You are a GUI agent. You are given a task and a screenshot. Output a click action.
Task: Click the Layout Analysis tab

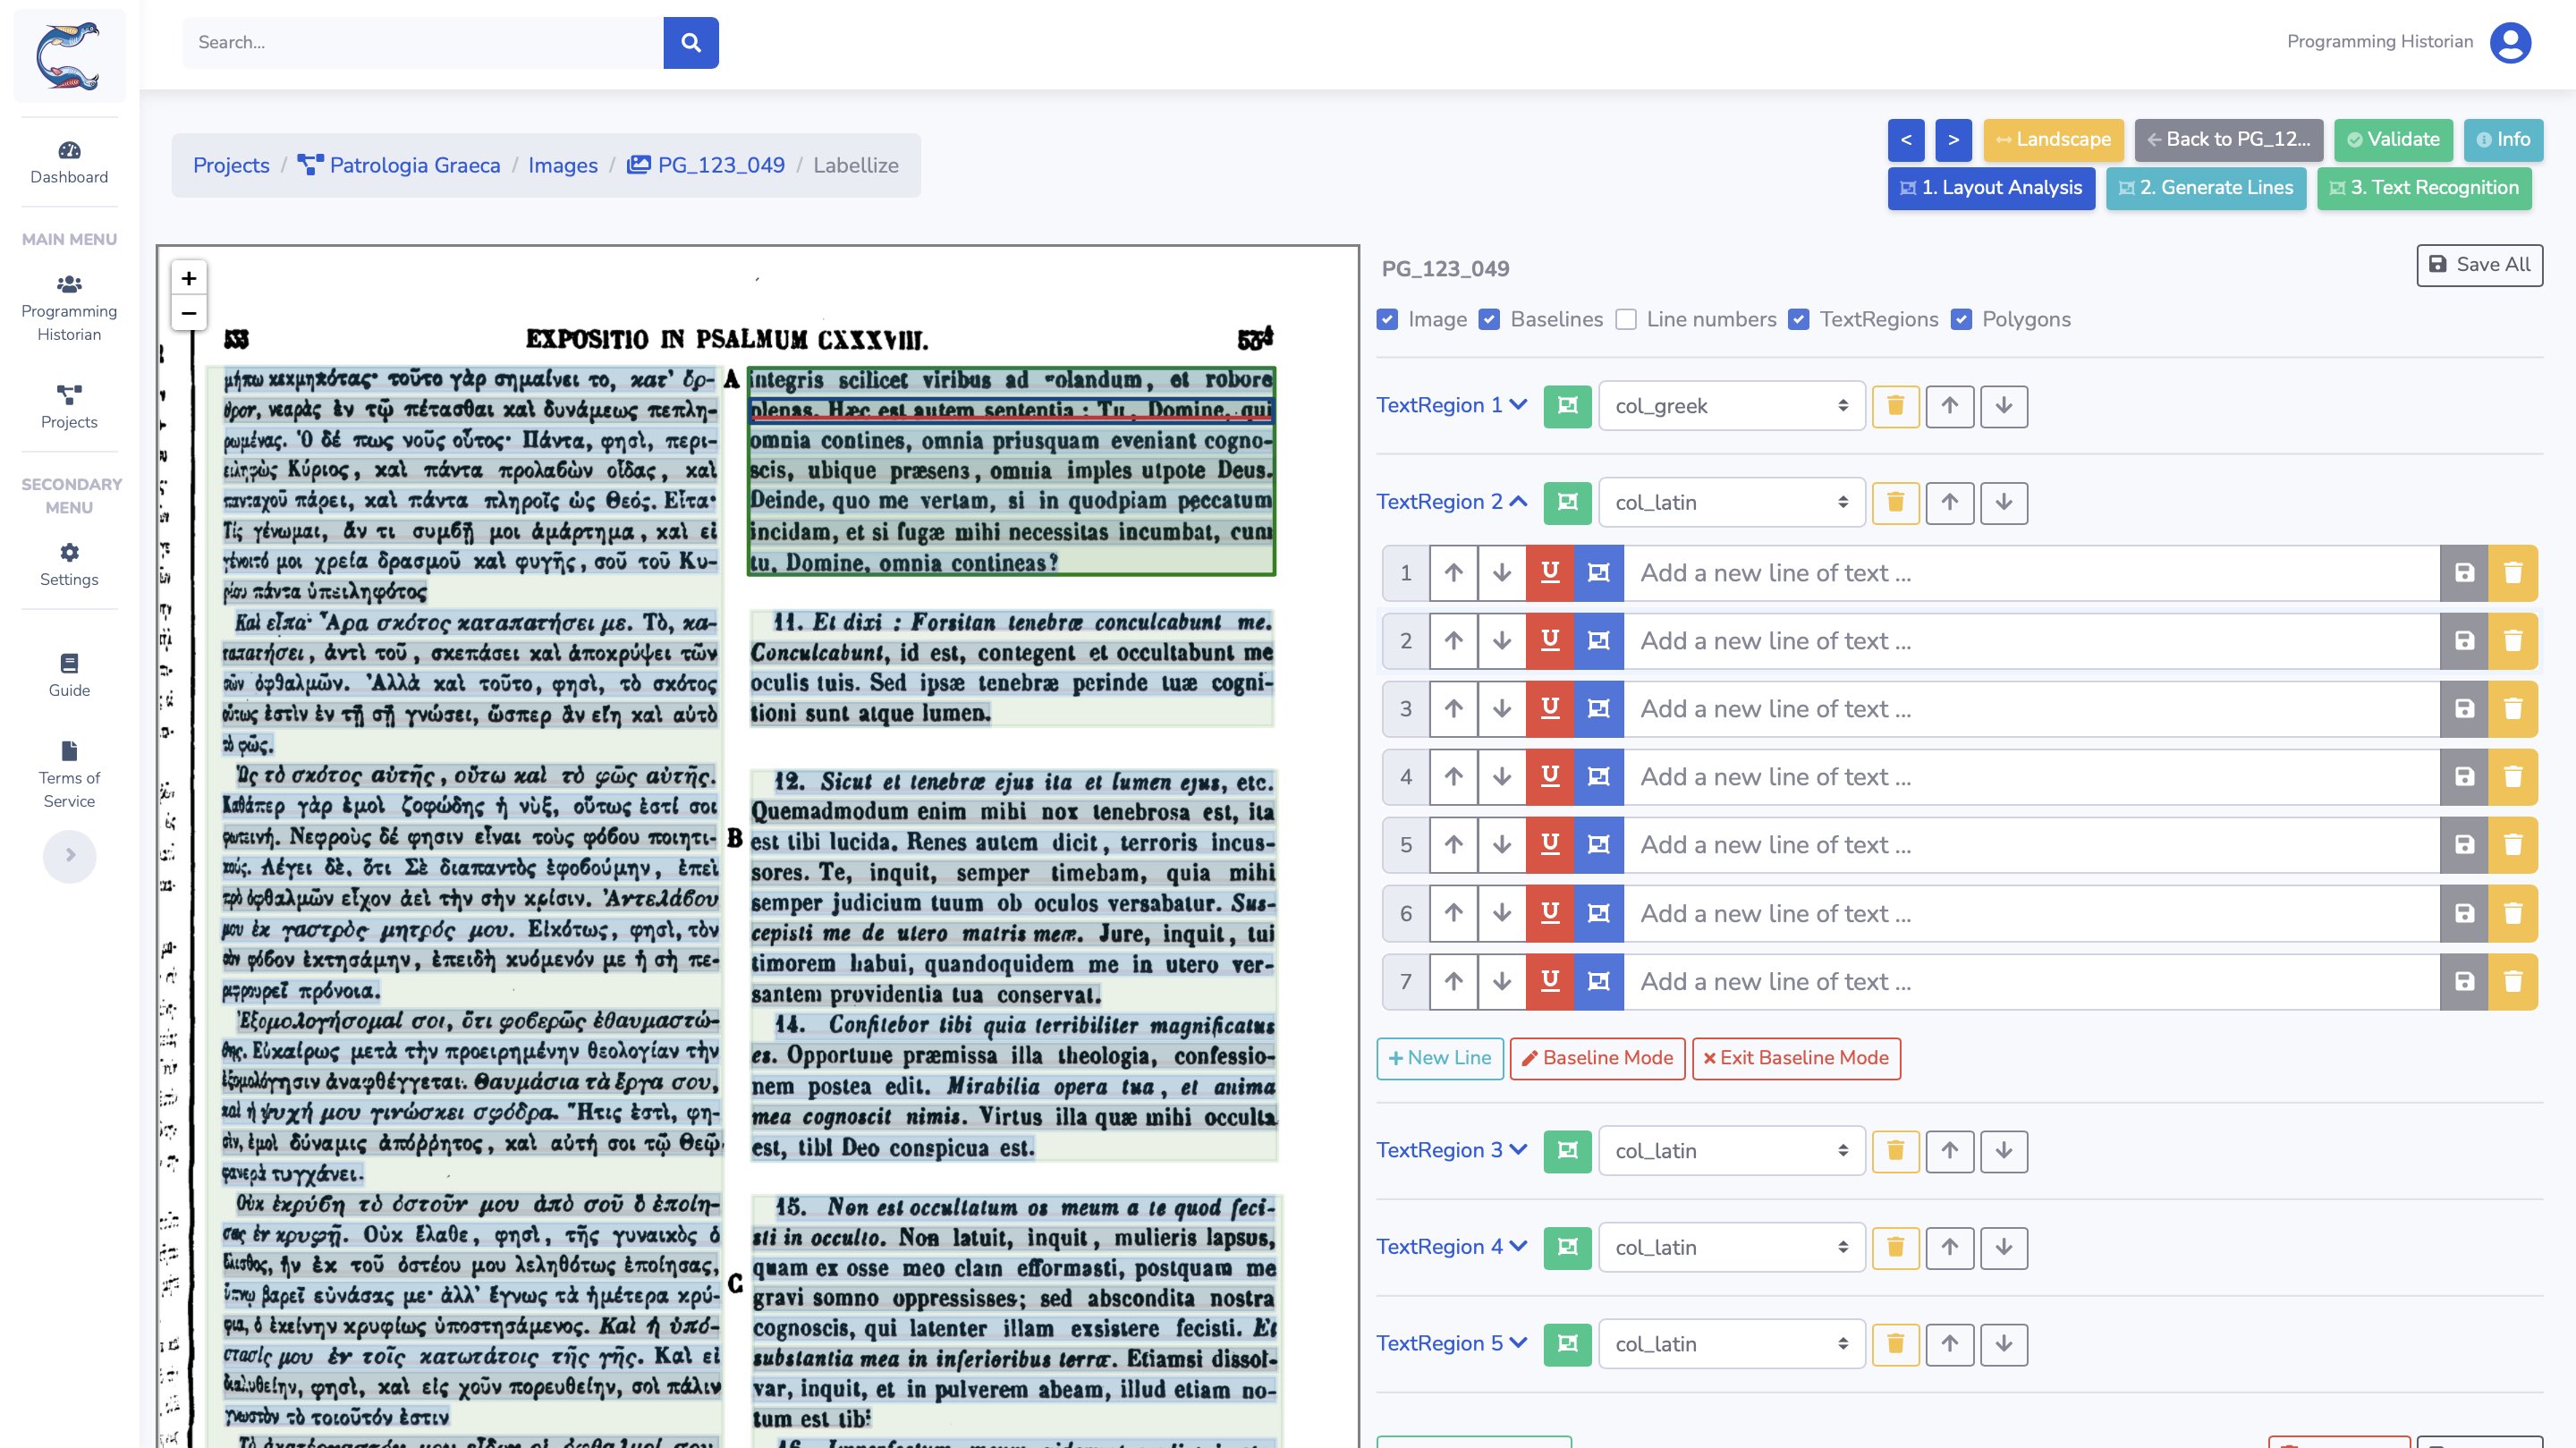(1994, 186)
